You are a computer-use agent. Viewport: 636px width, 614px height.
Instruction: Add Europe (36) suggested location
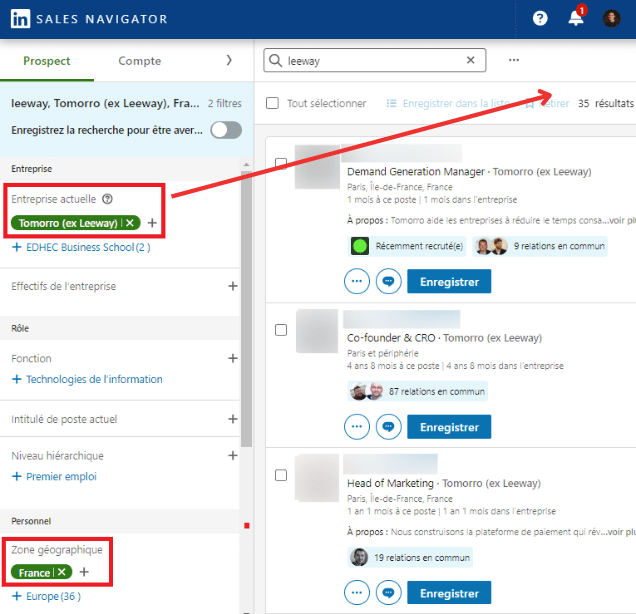point(47,596)
